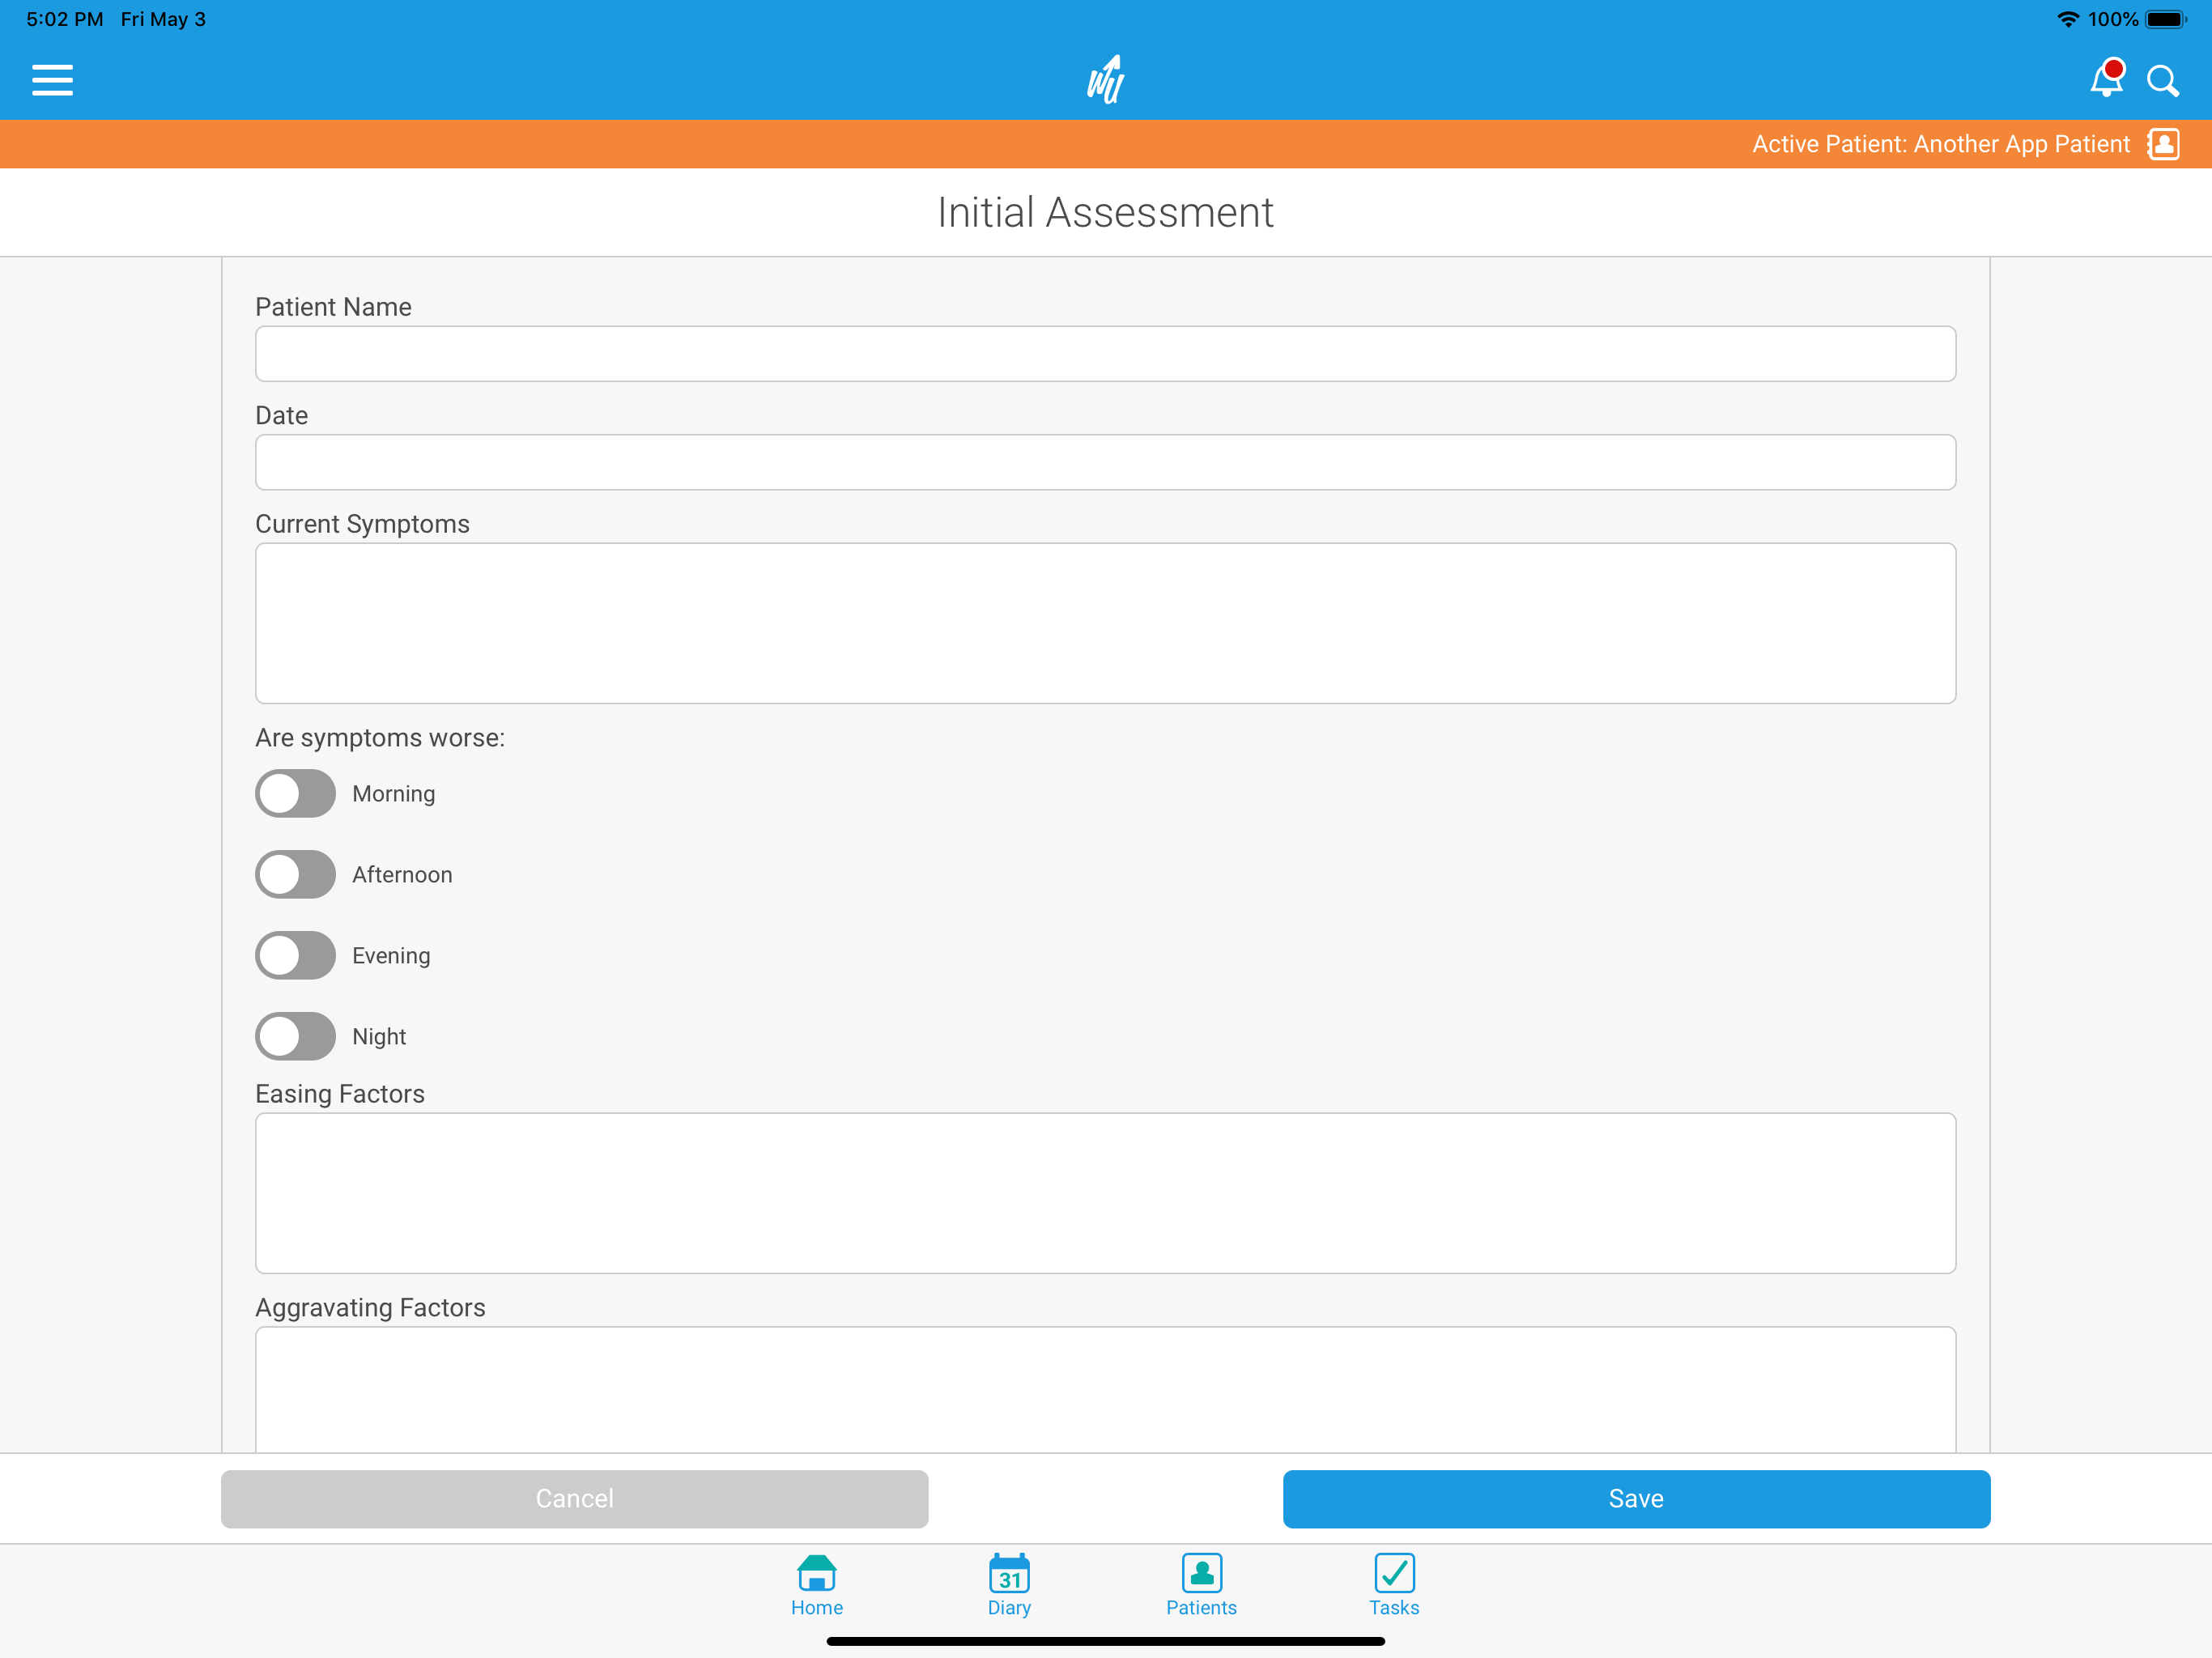
Task: Click the Easing Factors text area
Action: coord(1105,1193)
